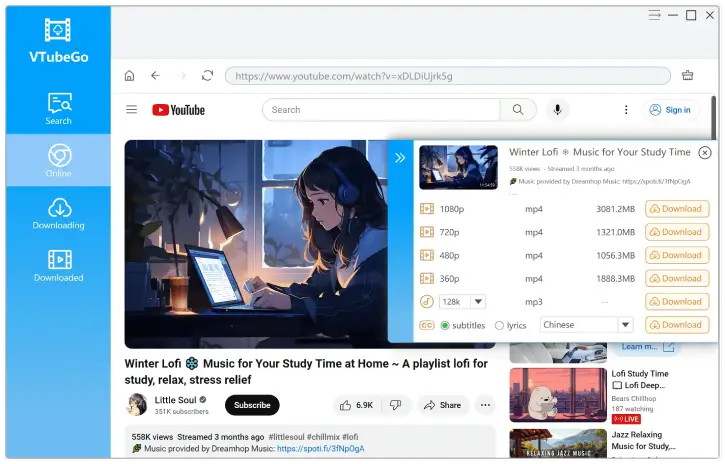Open Jazz Relaxing Music thumbnail
Screen dimensions: 725x464
tap(558, 444)
